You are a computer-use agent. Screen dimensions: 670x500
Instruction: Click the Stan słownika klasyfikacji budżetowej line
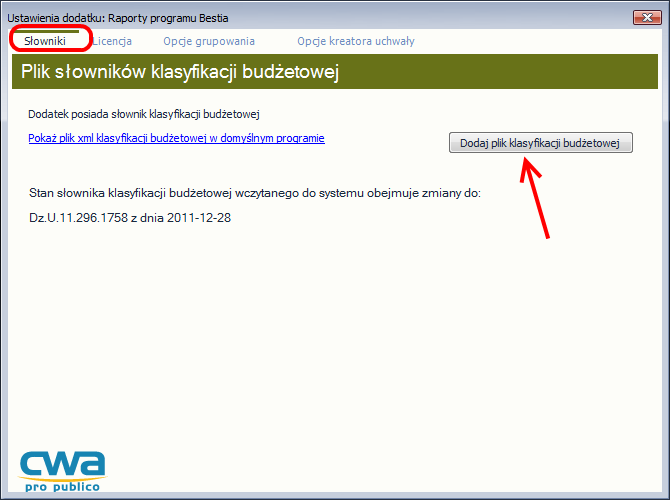click(x=255, y=193)
